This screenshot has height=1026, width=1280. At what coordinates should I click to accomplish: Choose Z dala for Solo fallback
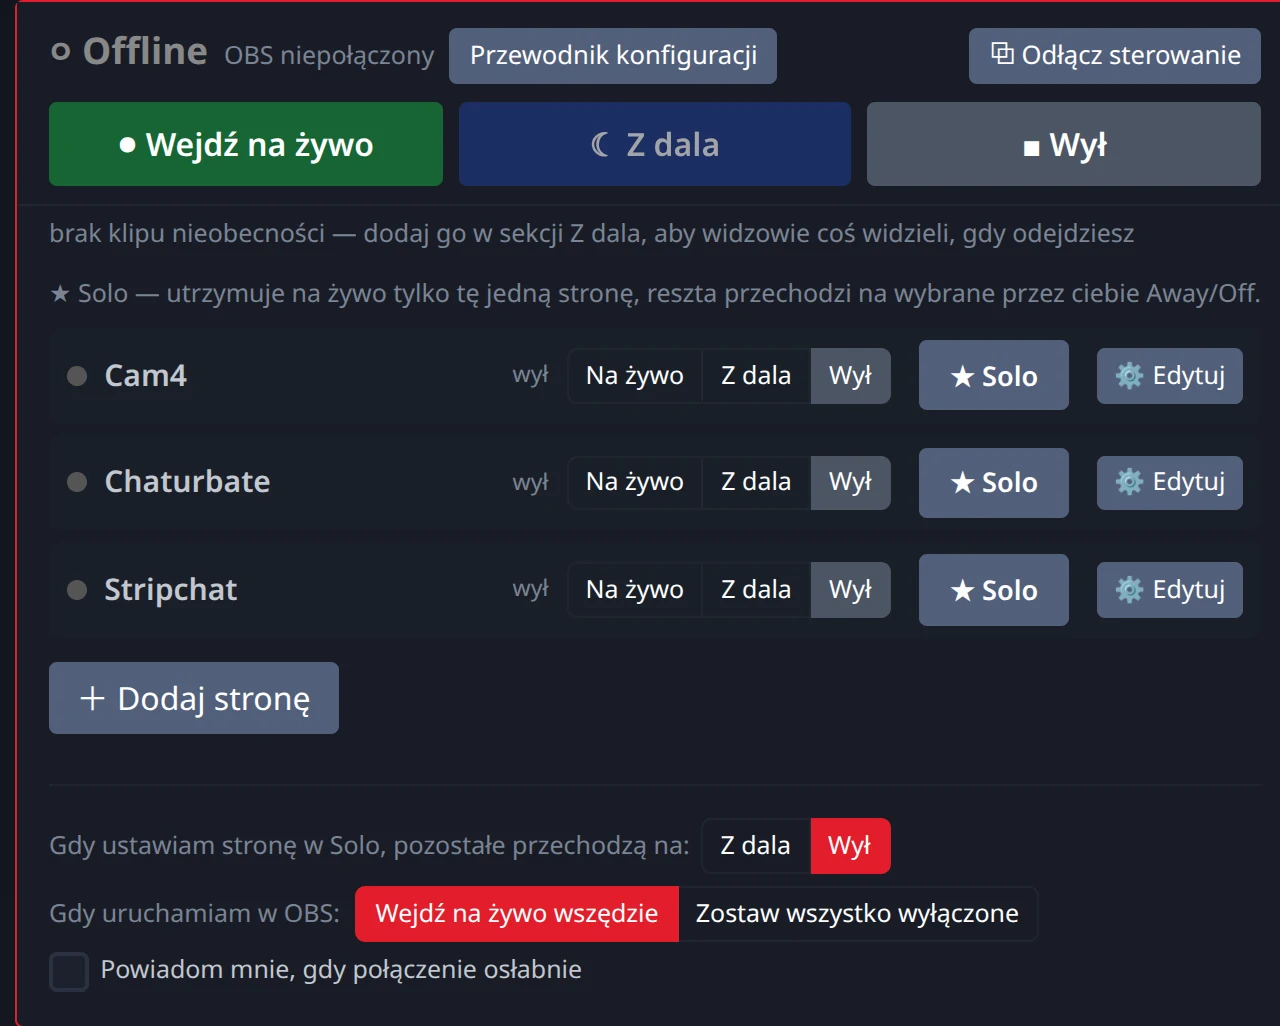pyautogui.click(x=756, y=846)
